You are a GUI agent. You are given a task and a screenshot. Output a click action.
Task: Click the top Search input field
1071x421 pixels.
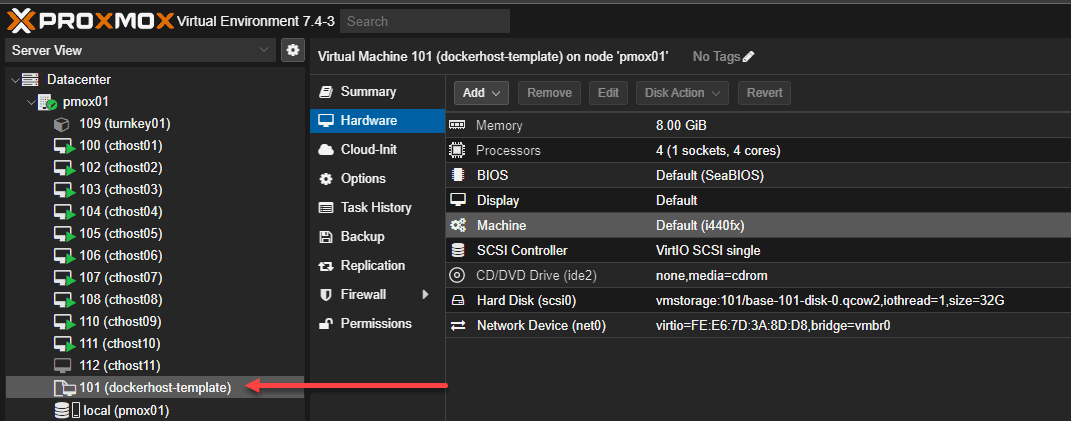pyautogui.click(x=424, y=21)
